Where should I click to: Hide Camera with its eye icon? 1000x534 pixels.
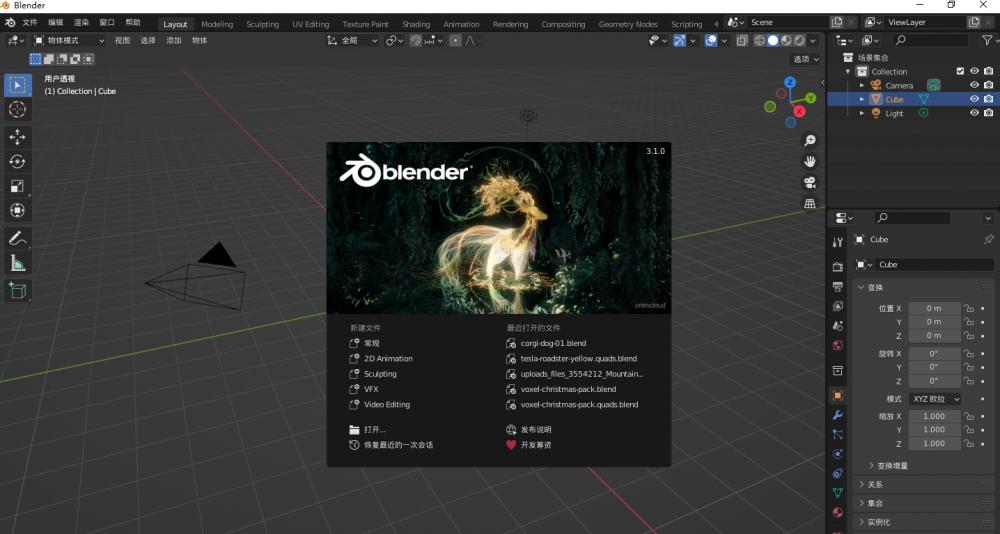[x=974, y=85]
